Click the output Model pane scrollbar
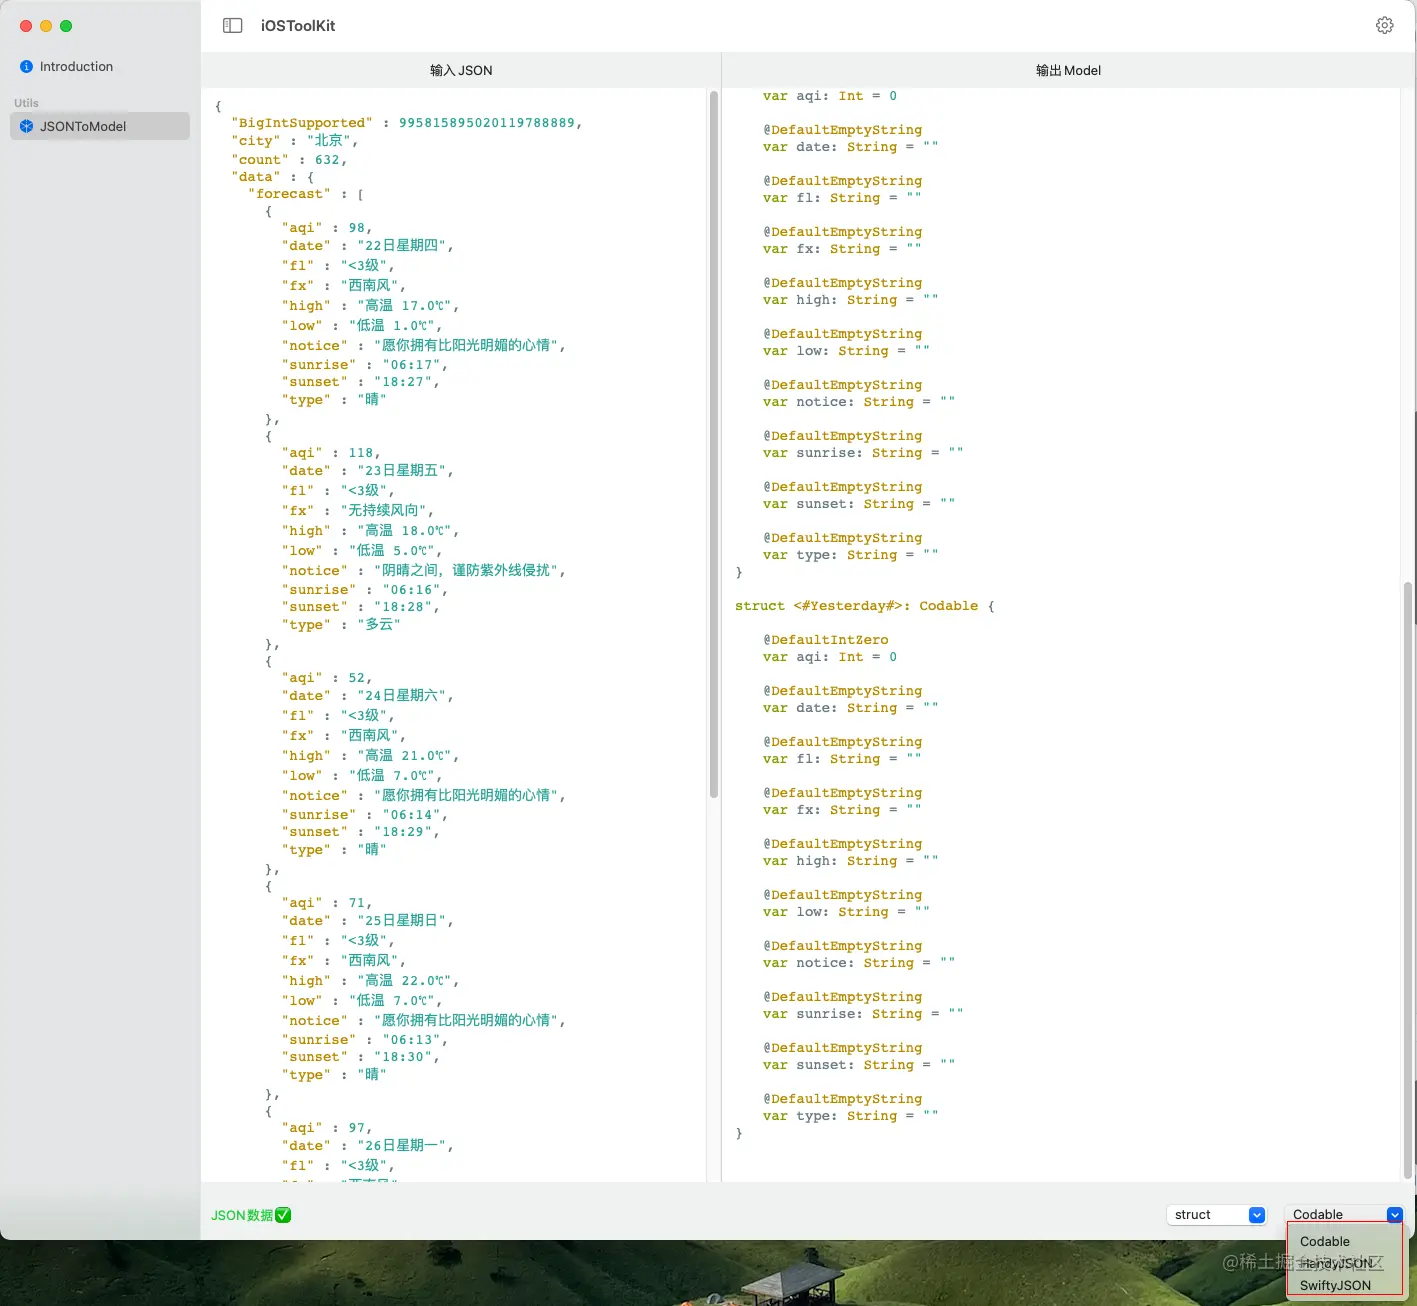Screen dimensions: 1417x1306 click(x=1409, y=880)
